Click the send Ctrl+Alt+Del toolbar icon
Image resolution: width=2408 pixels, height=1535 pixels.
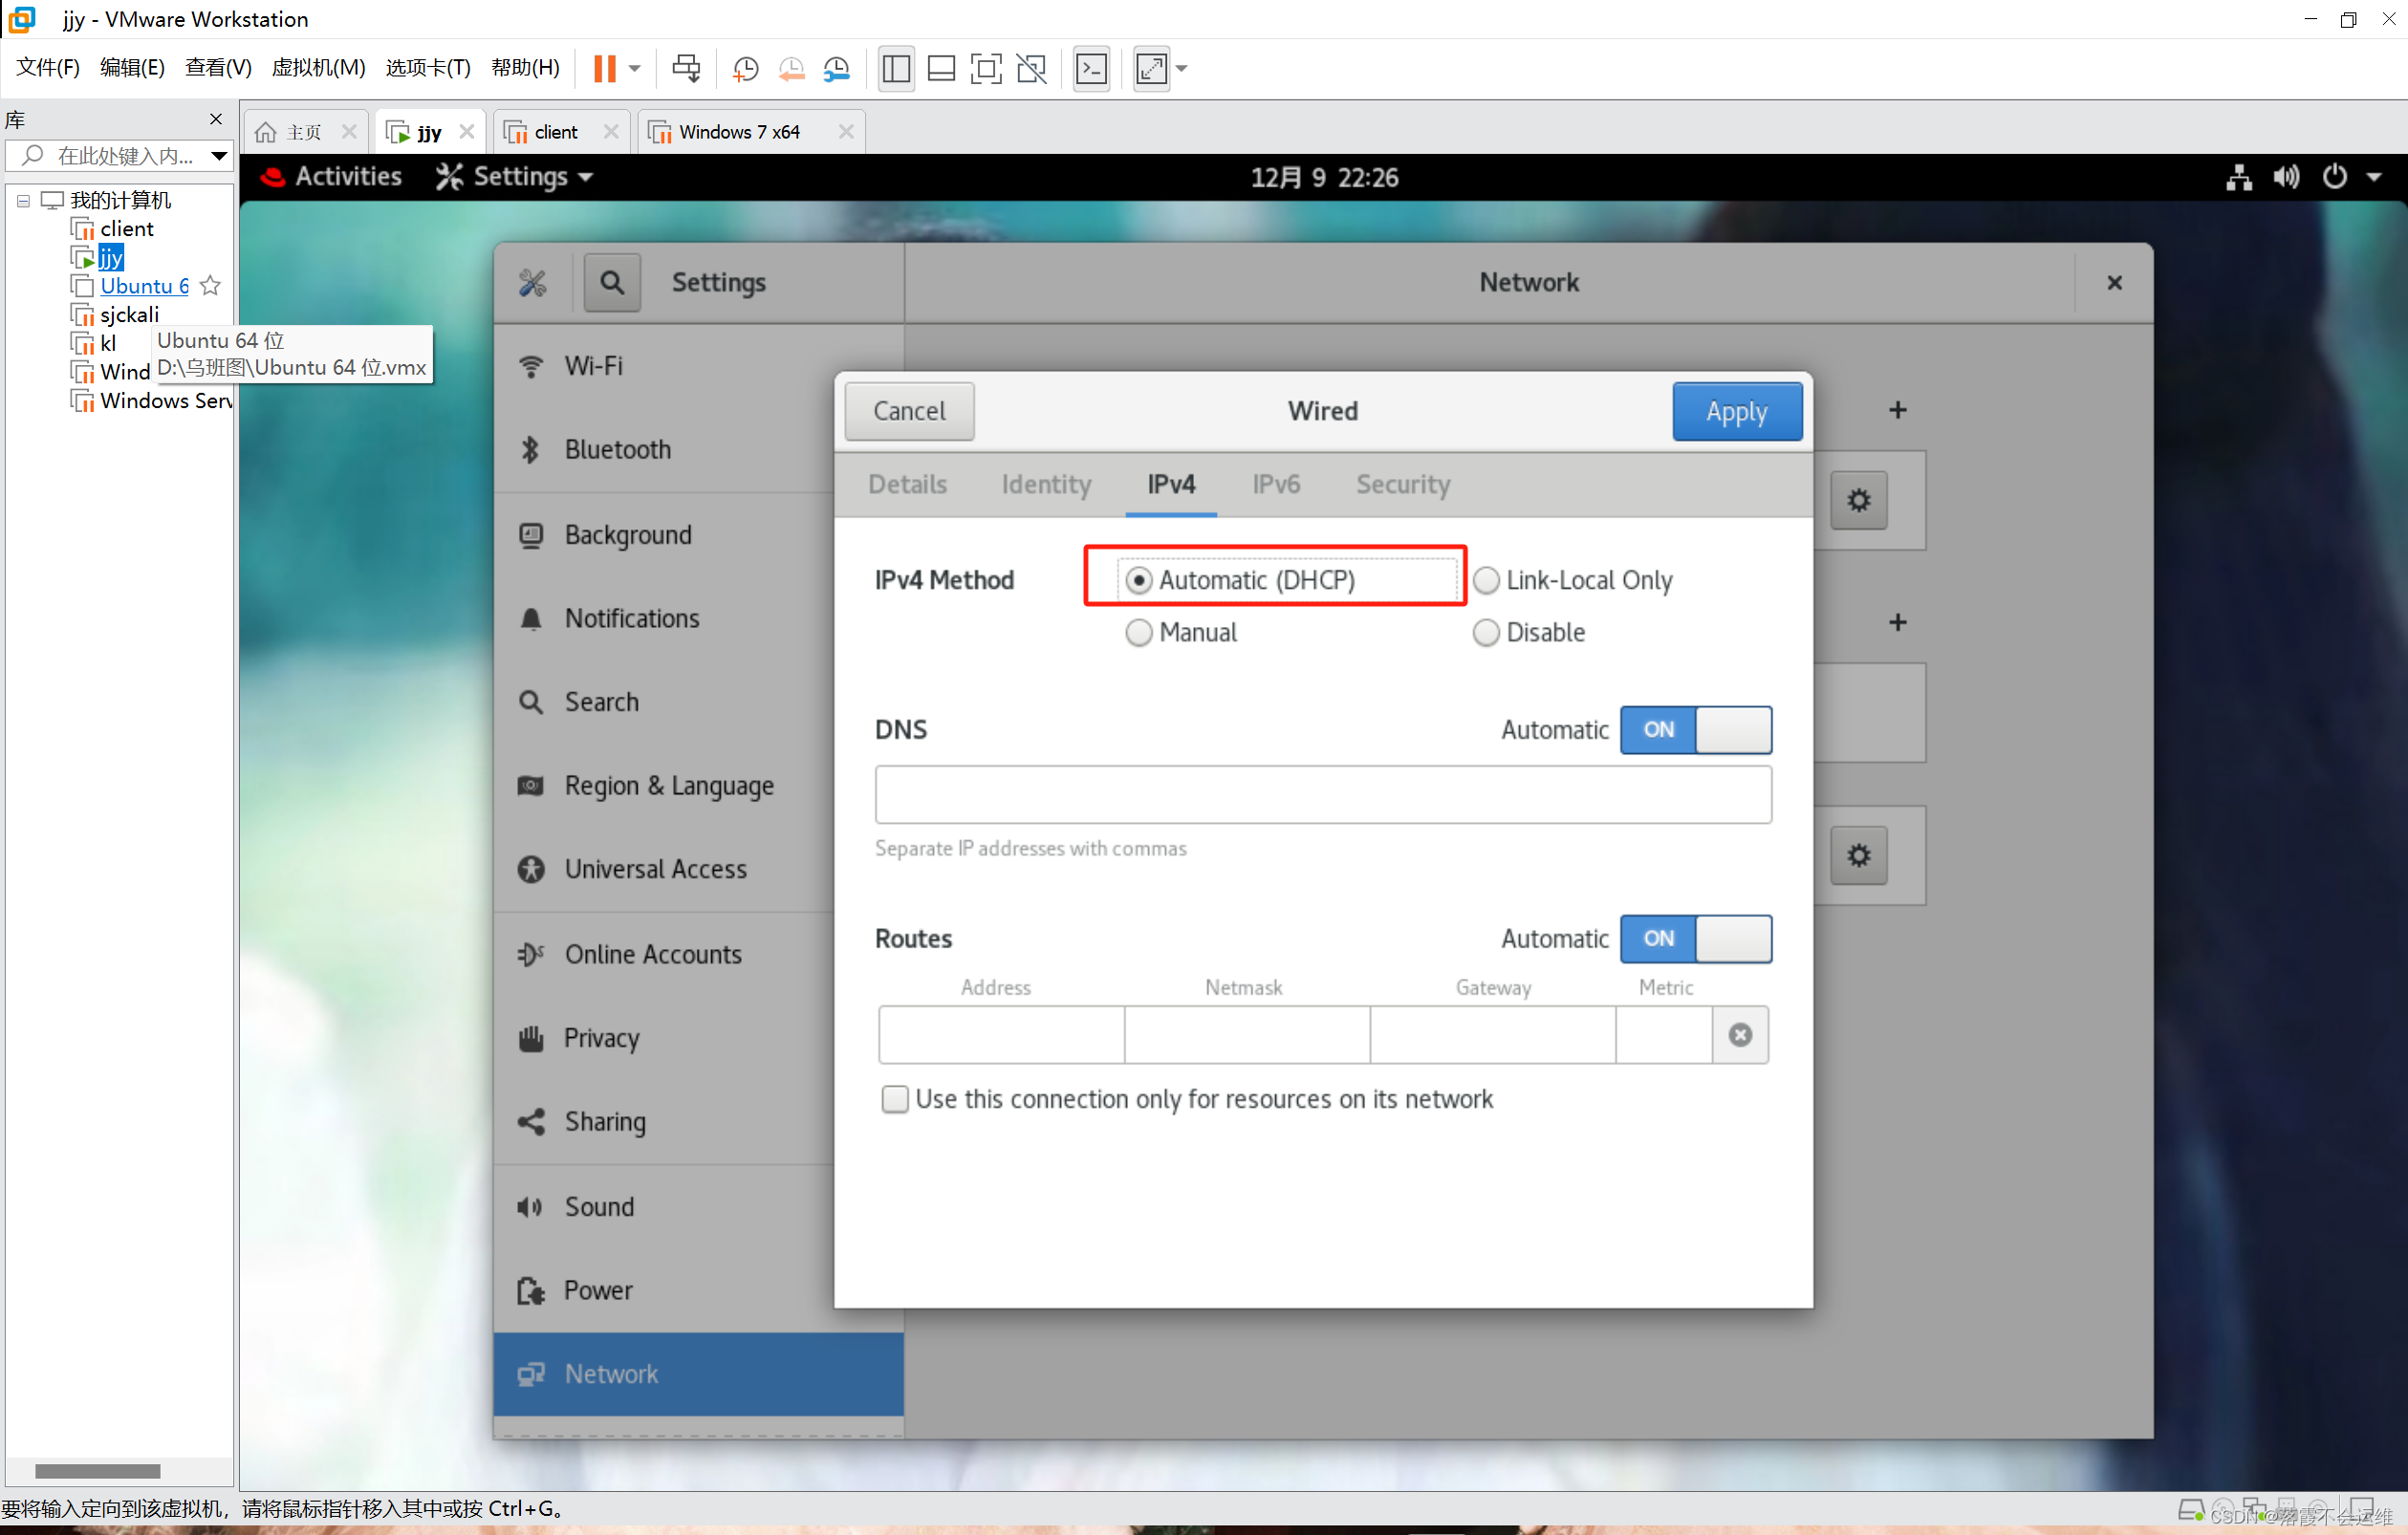pyautogui.click(x=686, y=68)
